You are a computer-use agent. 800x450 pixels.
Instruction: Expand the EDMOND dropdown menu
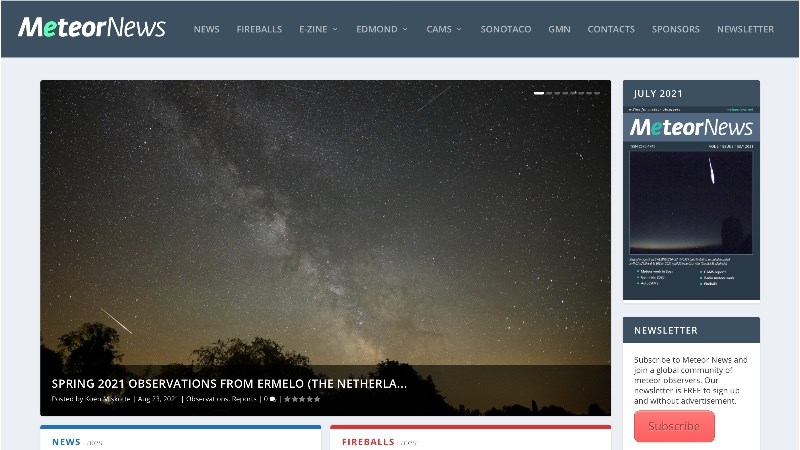(x=381, y=29)
